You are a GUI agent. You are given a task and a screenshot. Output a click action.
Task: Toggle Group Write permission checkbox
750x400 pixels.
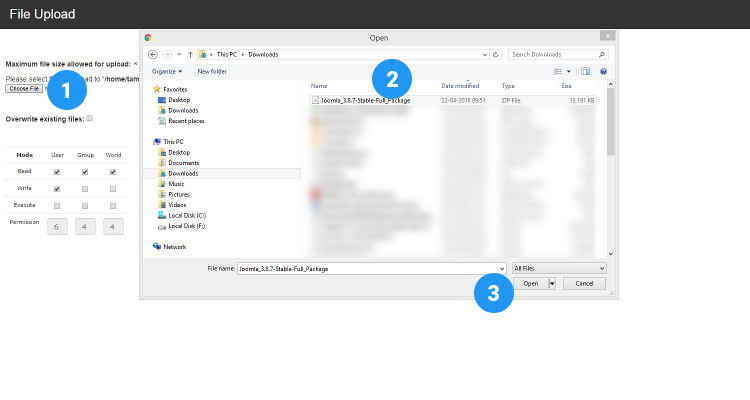85,189
